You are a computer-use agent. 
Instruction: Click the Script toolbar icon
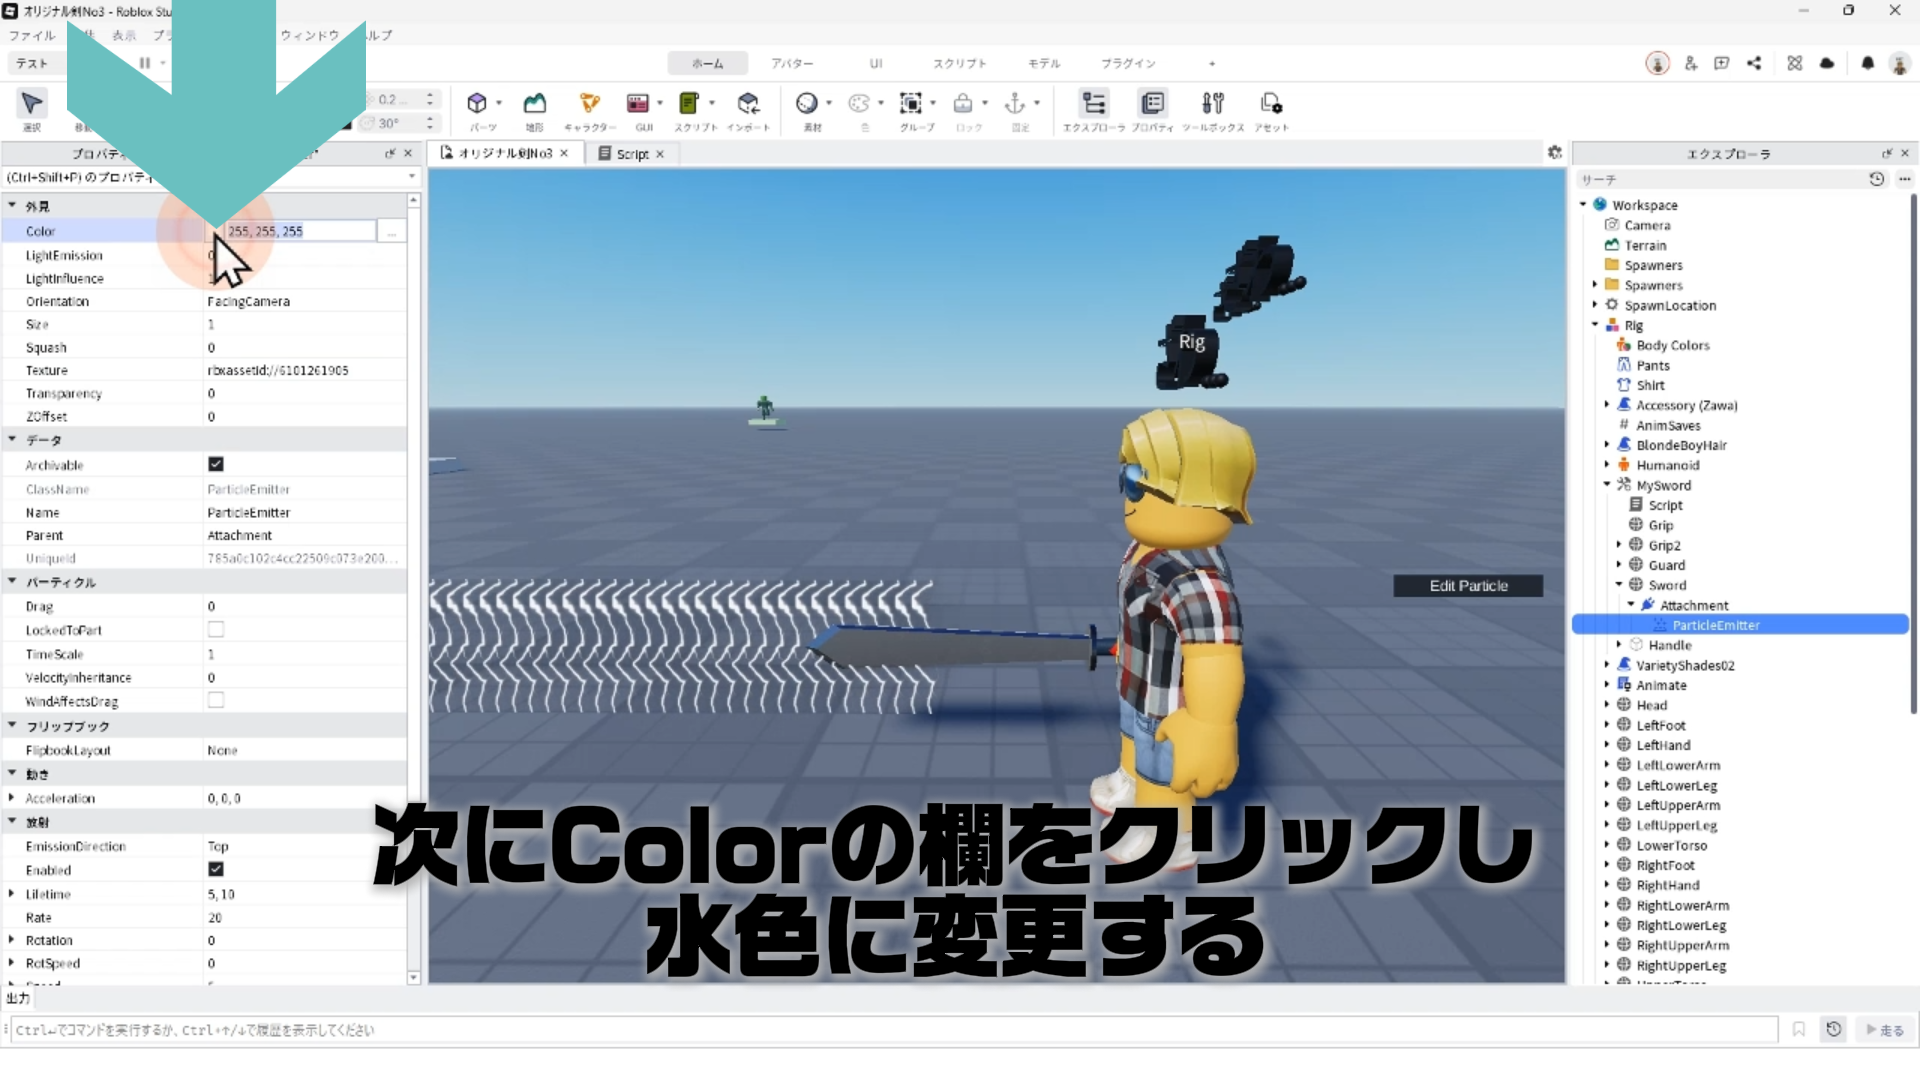[689, 103]
